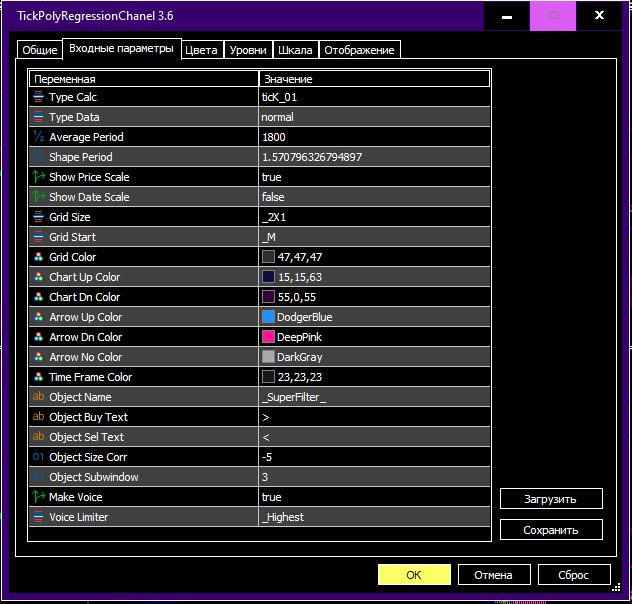Click the enum icon beside Voice Limiter
632x604 pixels.
pyautogui.click(x=38, y=517)
